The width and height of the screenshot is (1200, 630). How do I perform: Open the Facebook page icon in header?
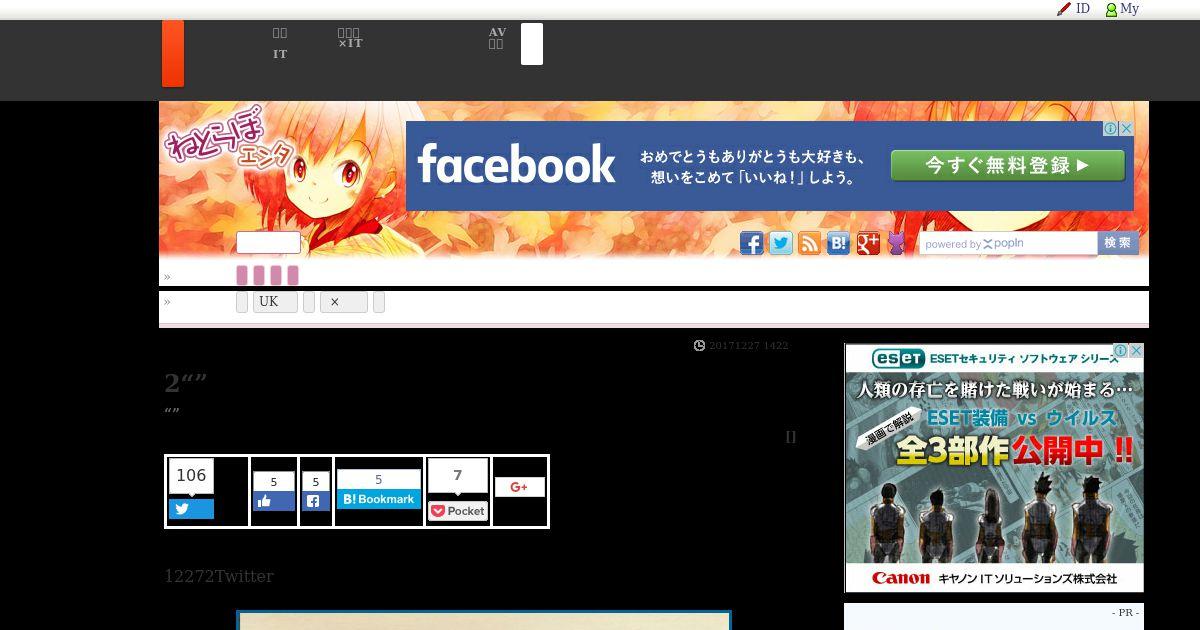click(751, 243)
